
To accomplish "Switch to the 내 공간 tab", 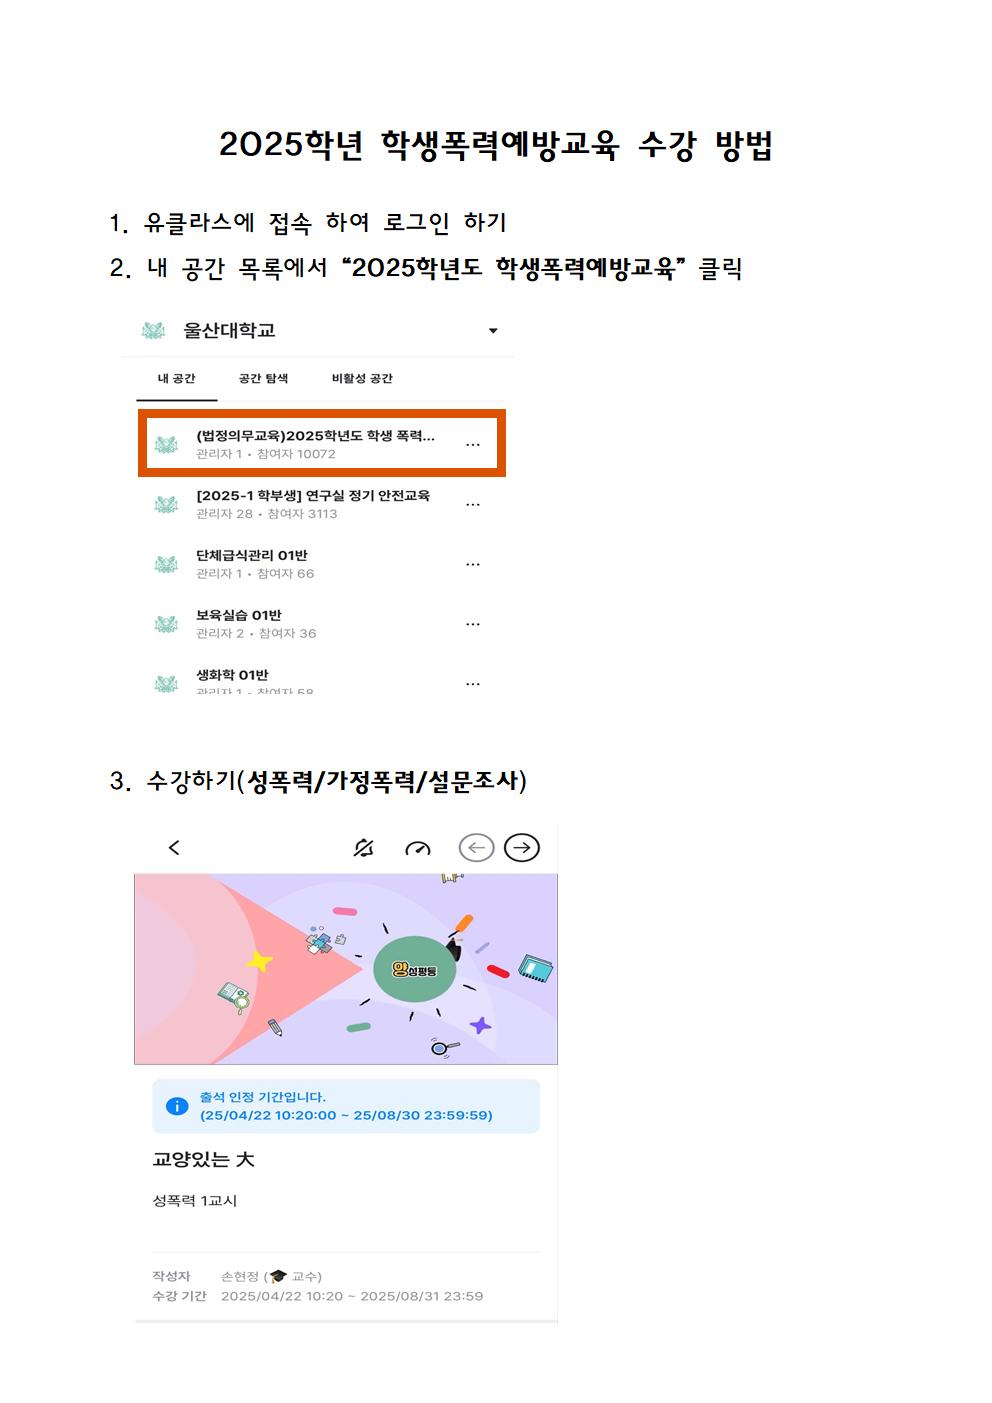I will click(177, 379).
